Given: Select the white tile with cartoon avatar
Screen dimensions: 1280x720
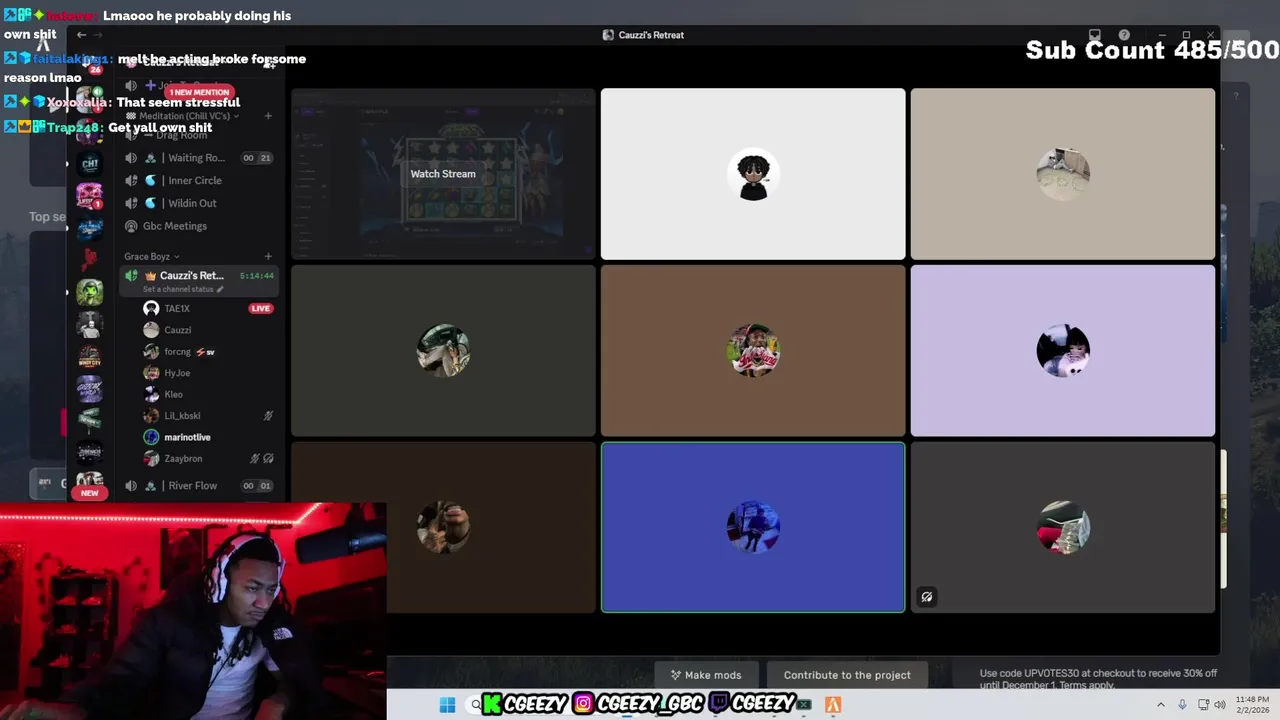Looking at the screenshot, I should click(753, 174).
